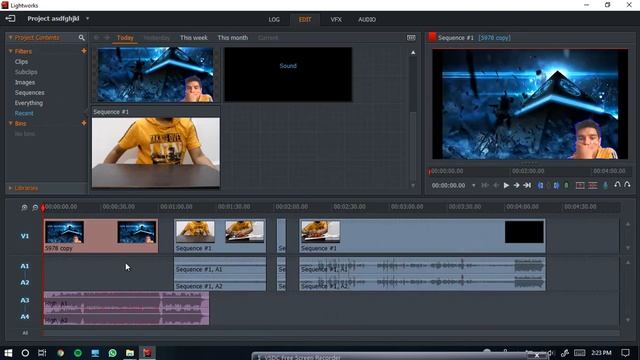Select the Everything filter

tap(29, 103)
